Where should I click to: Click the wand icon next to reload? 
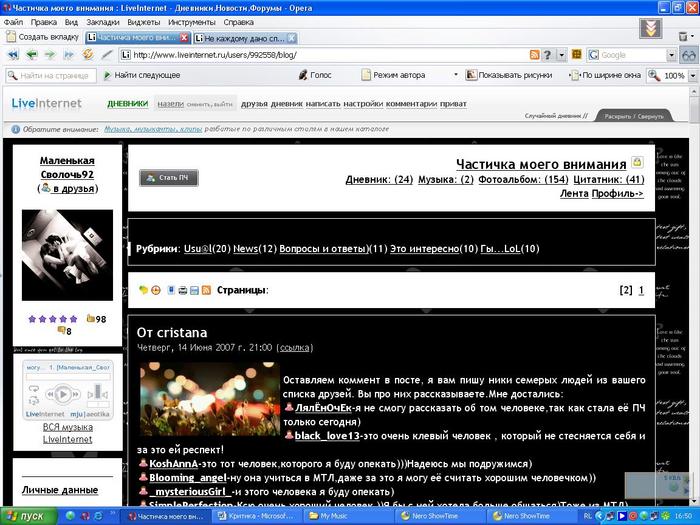pyautogui.click(x=107, y=54)
